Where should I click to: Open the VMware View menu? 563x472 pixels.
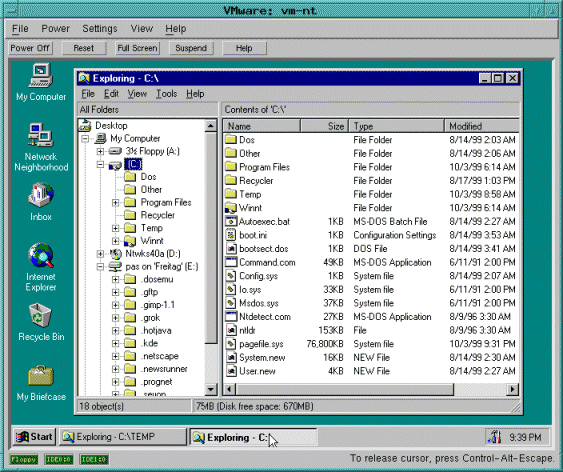pyautogui.click(x=141, y=28)
